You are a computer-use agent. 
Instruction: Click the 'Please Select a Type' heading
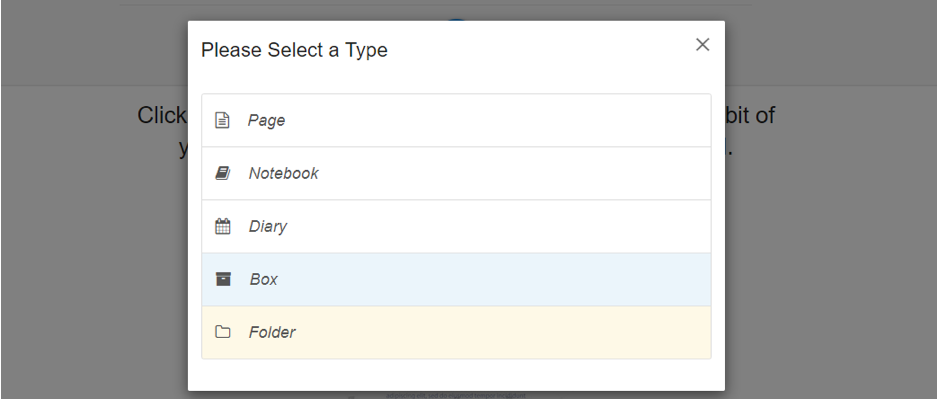(x=294, y=50)
